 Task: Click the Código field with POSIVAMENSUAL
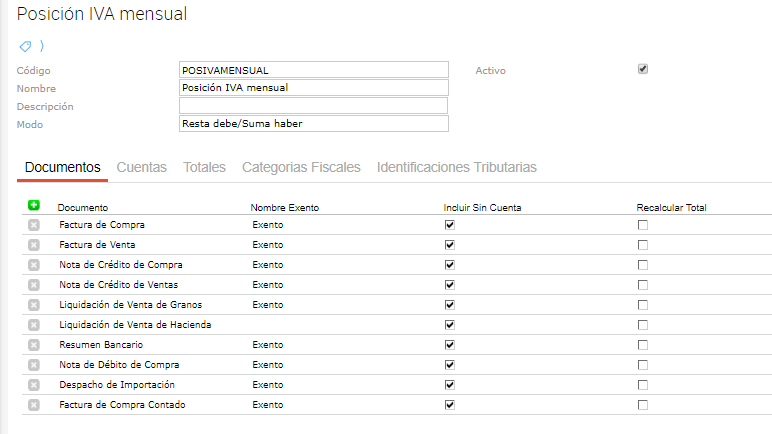tap(313, 70)
